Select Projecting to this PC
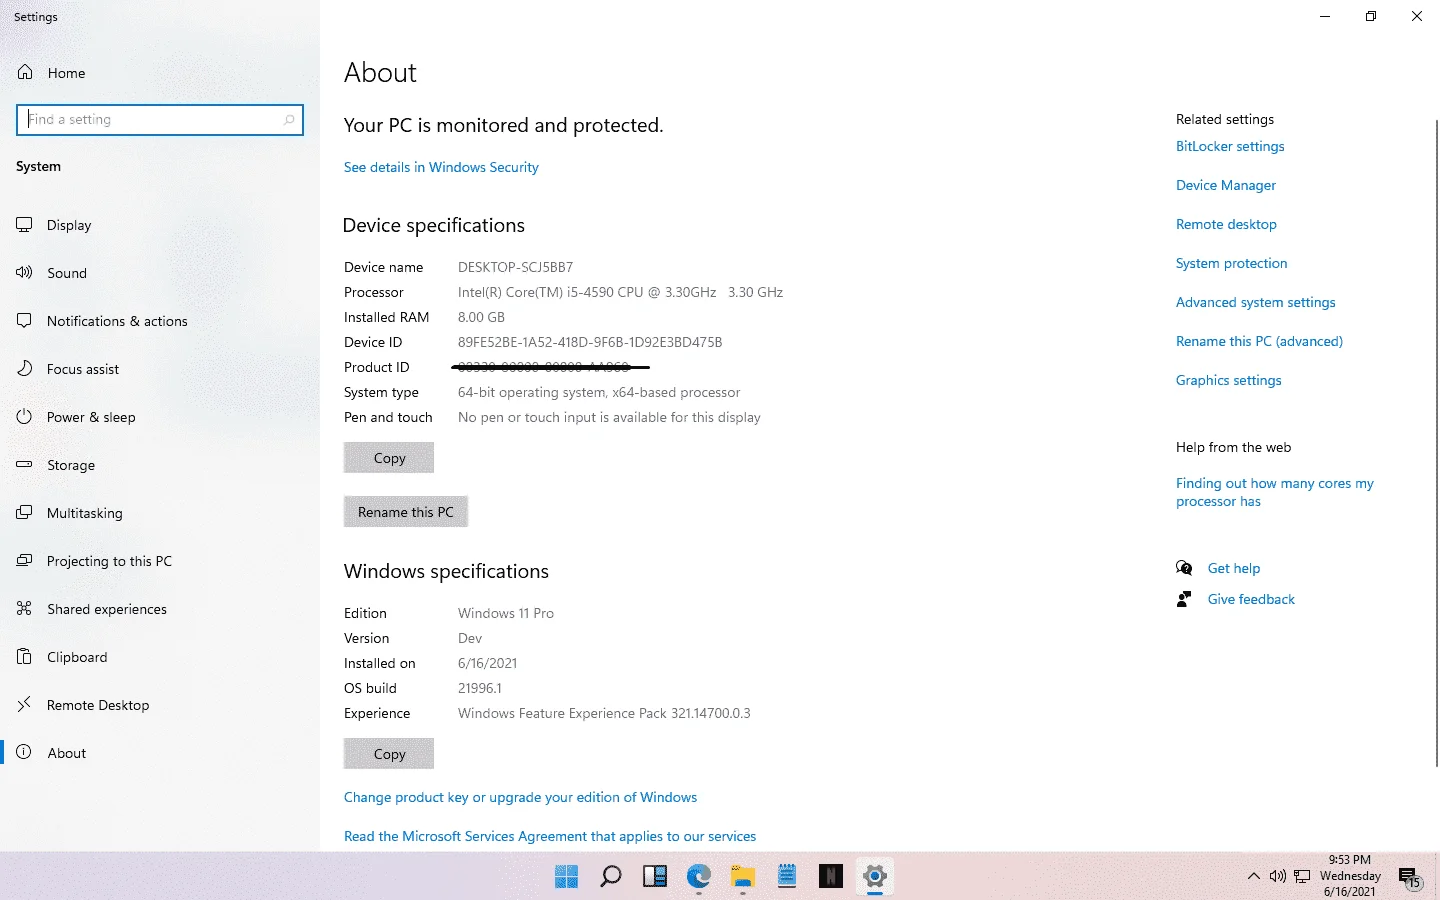This screenshot has width=1440, height=900. 160,561
